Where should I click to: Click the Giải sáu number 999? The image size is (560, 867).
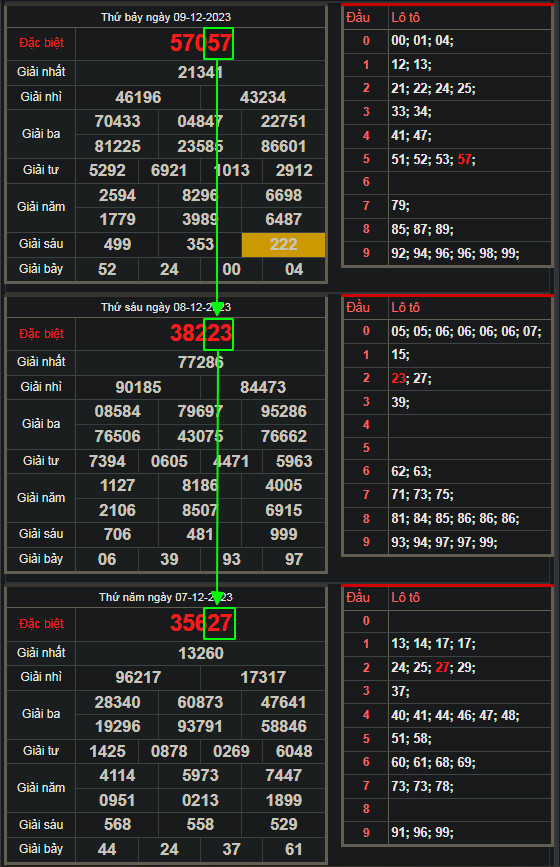click(284, 534)
